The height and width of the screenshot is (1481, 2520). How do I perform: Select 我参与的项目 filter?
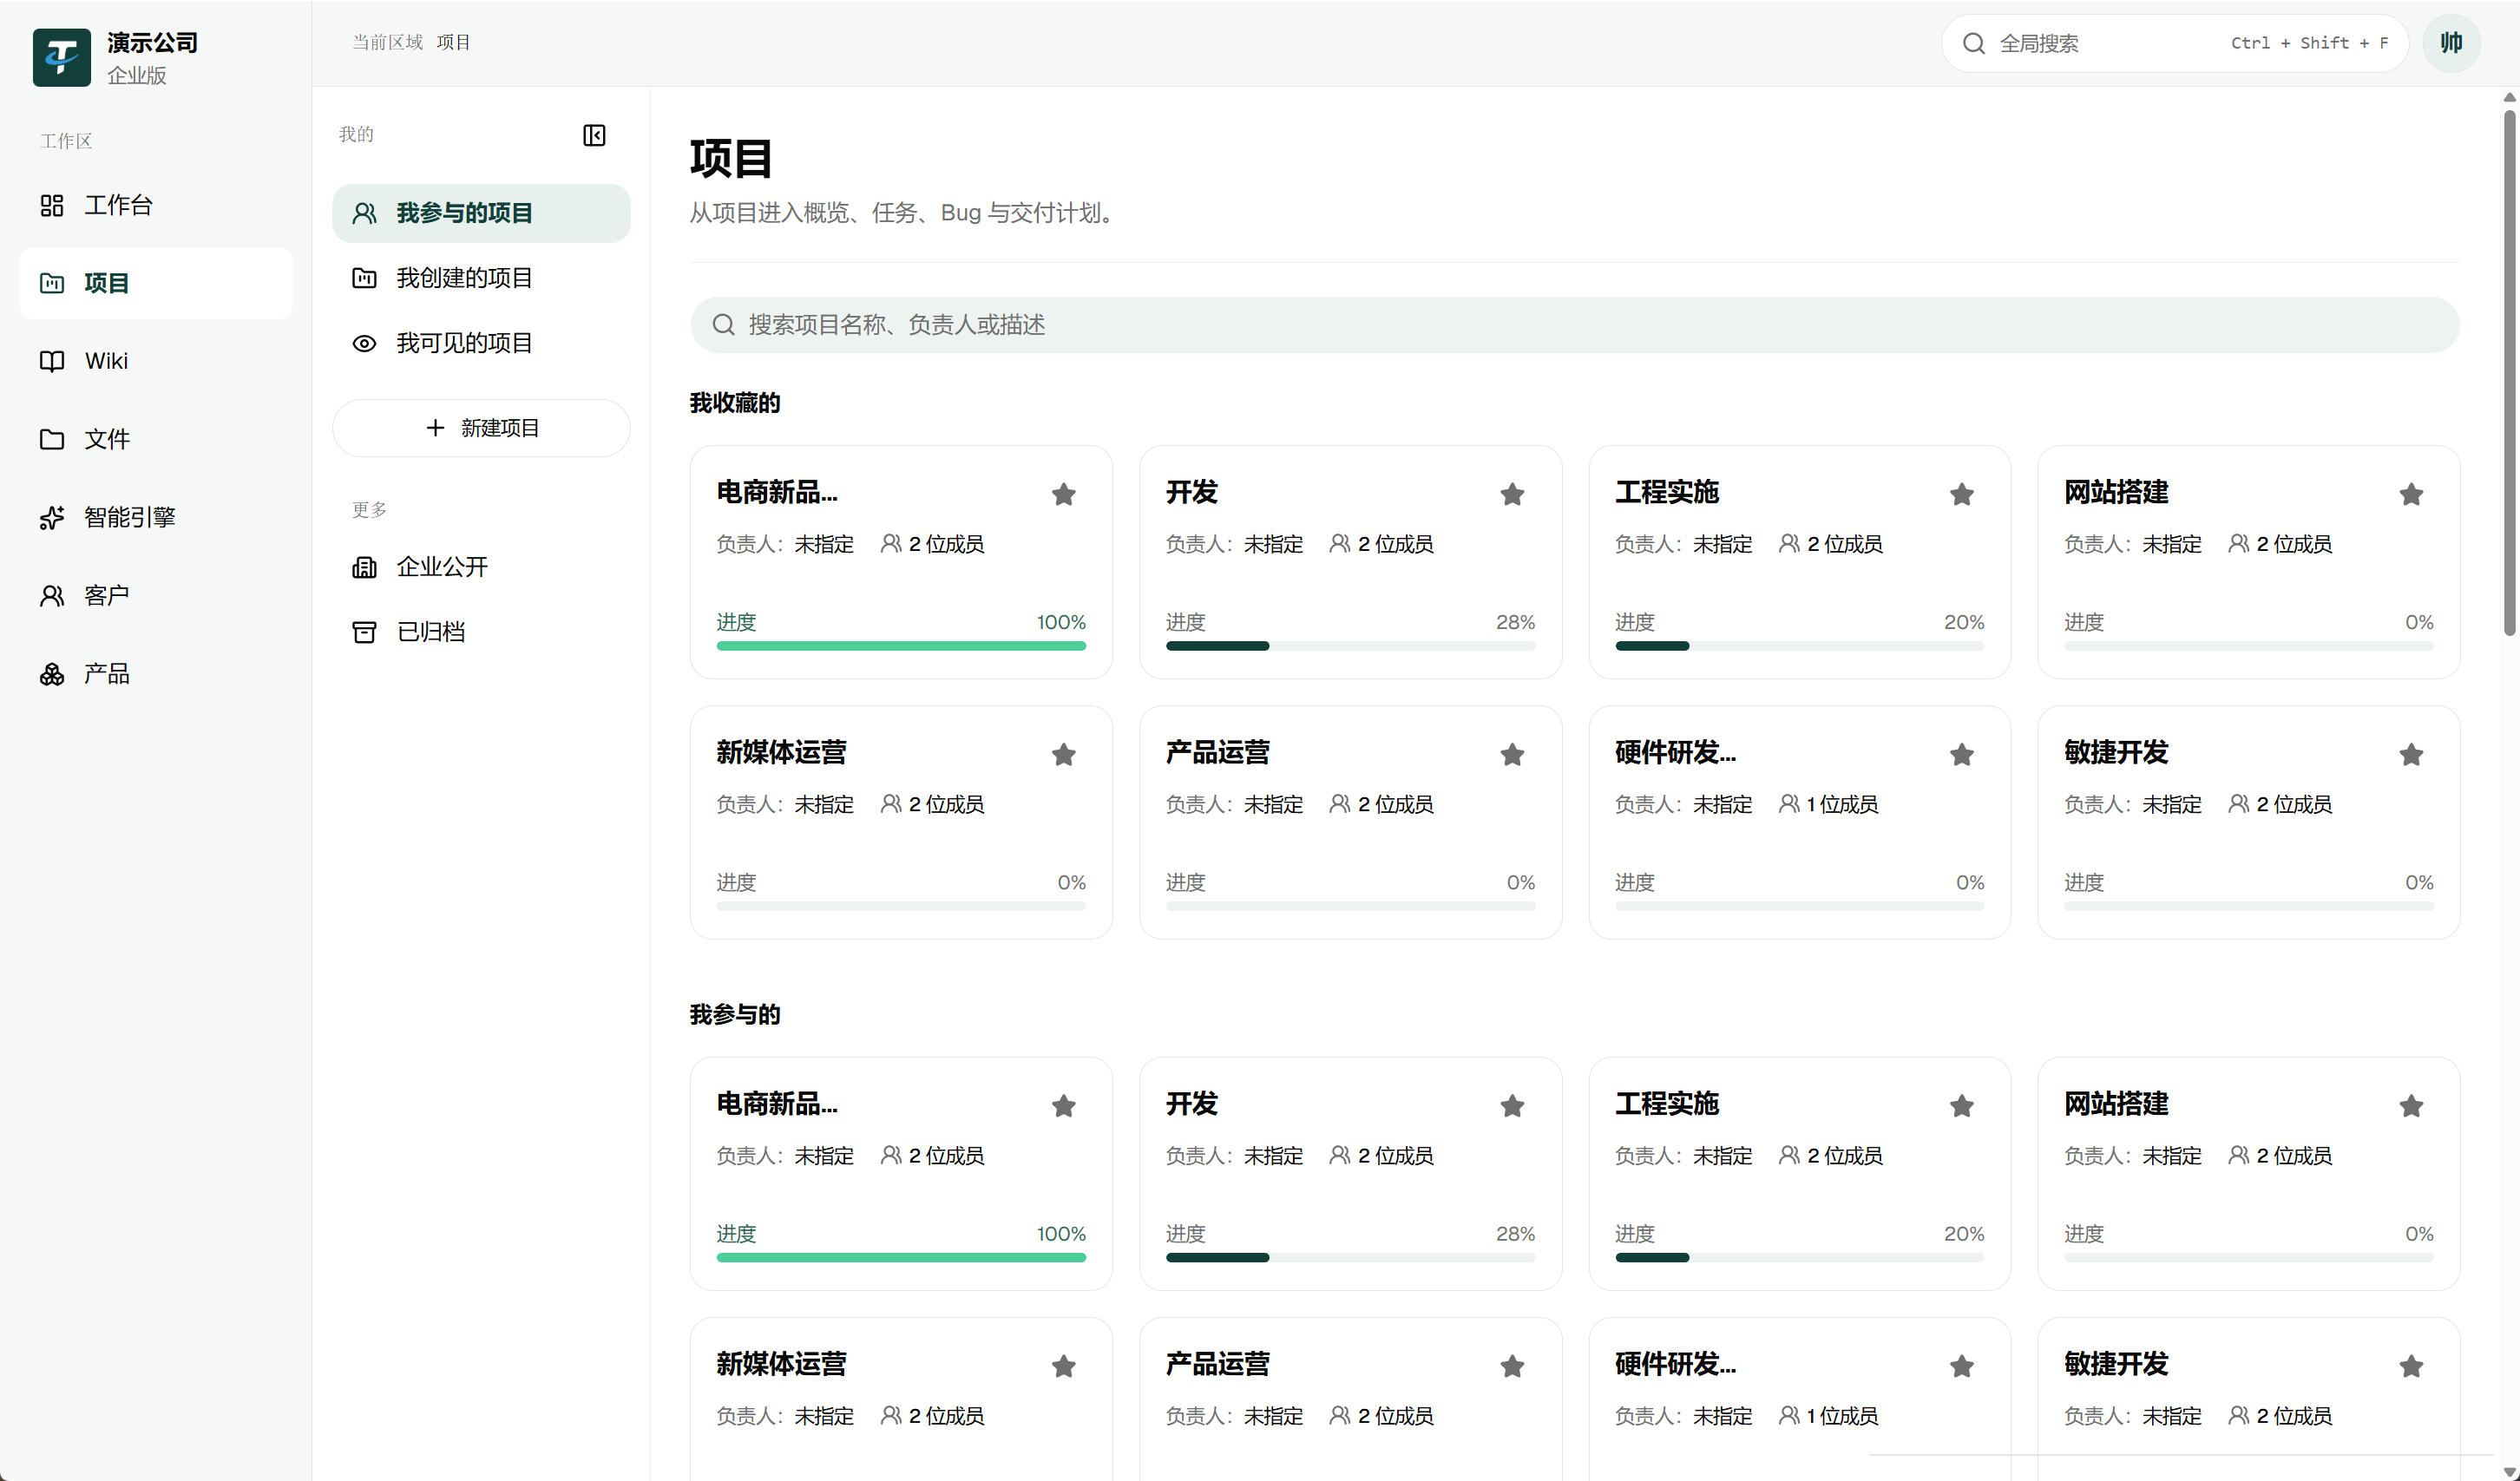481,213
